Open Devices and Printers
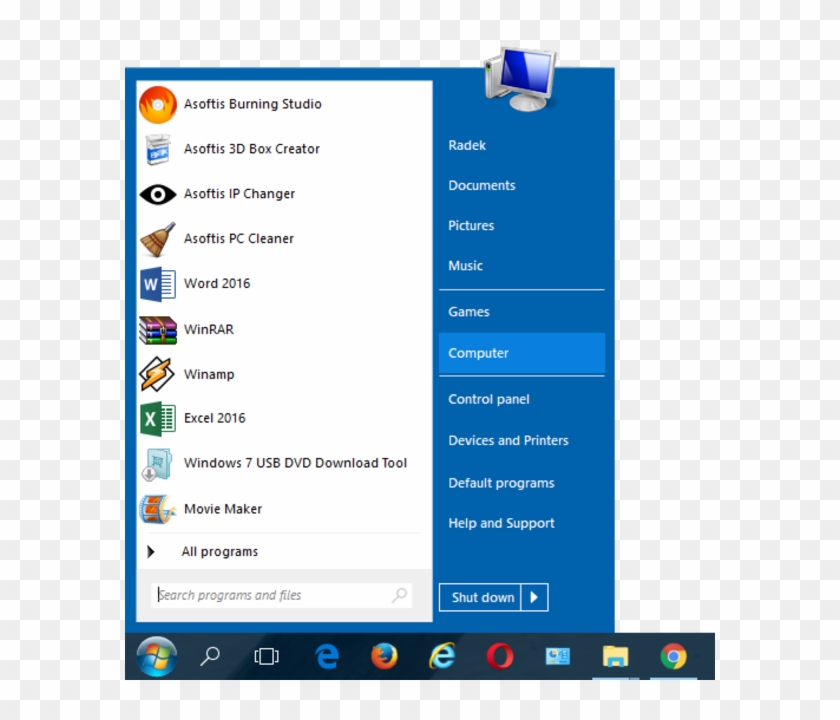This screenshot has height=720, width=840. [x=508, y=441]
